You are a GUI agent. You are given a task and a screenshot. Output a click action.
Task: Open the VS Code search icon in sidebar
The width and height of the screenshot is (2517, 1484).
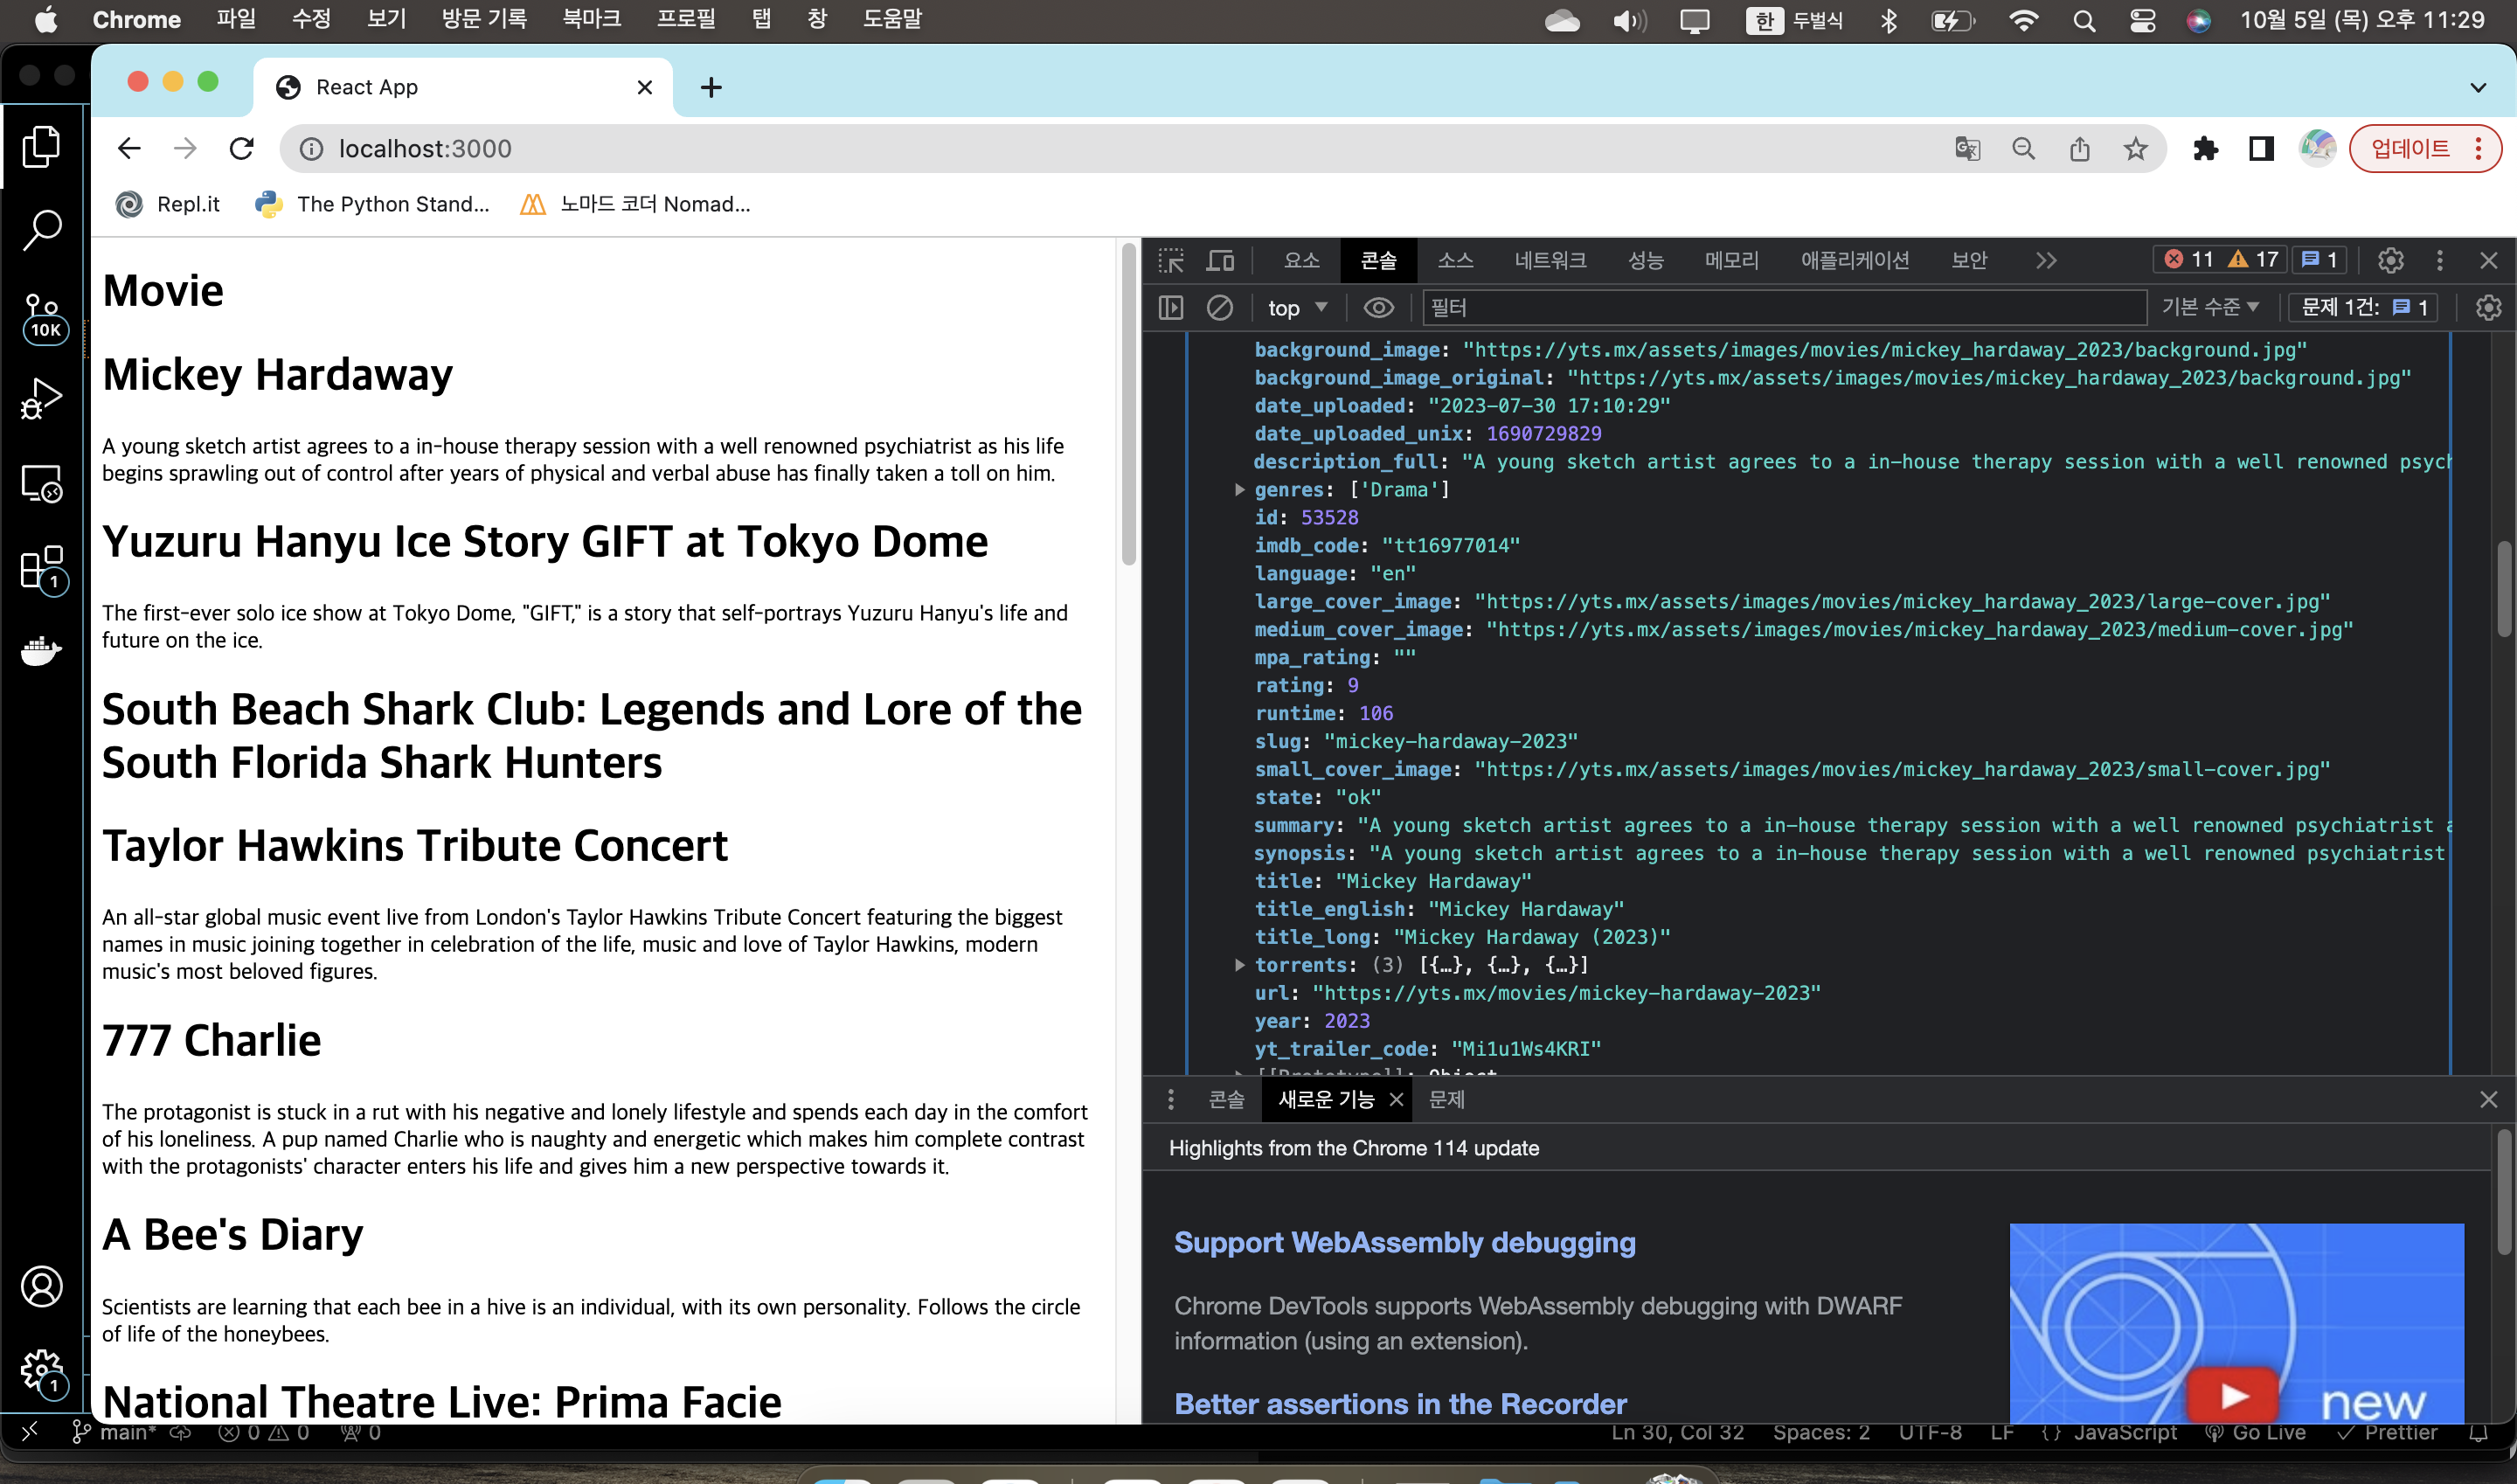(41, 229)
